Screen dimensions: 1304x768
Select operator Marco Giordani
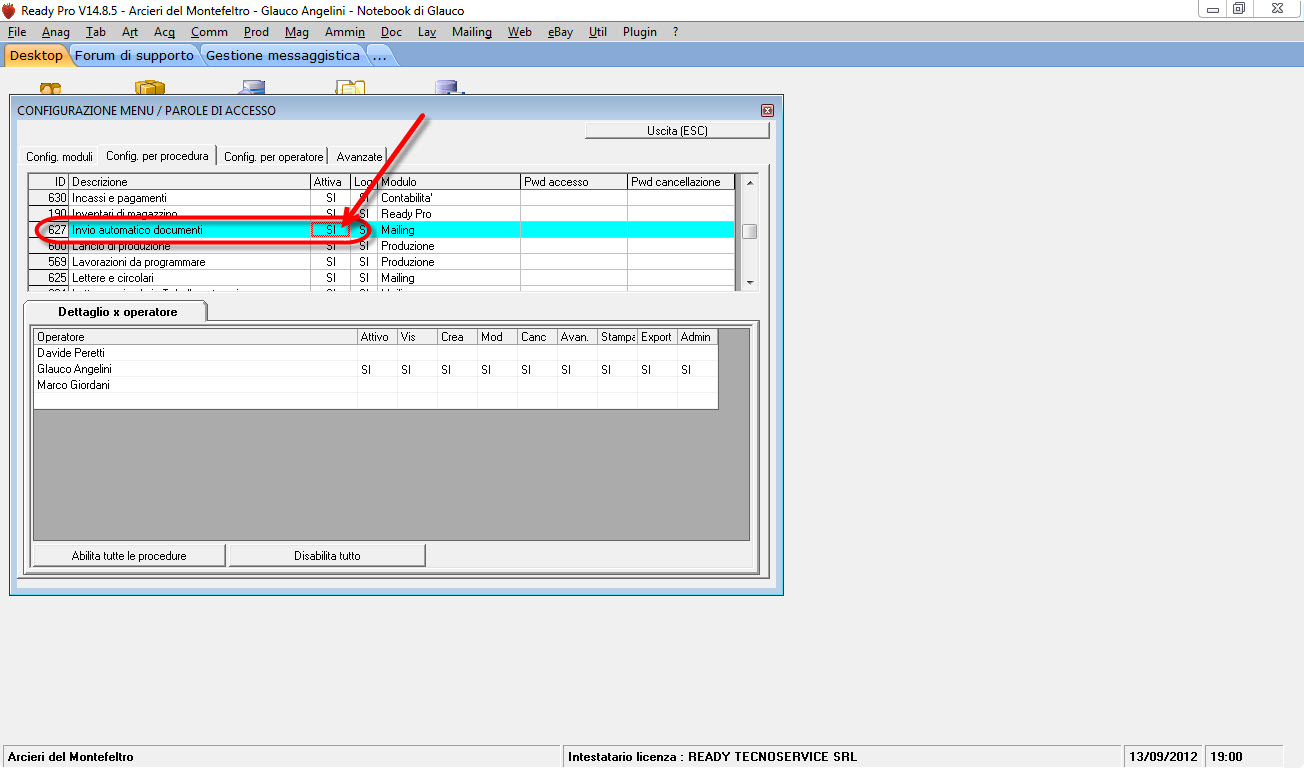tap(195, 385)
